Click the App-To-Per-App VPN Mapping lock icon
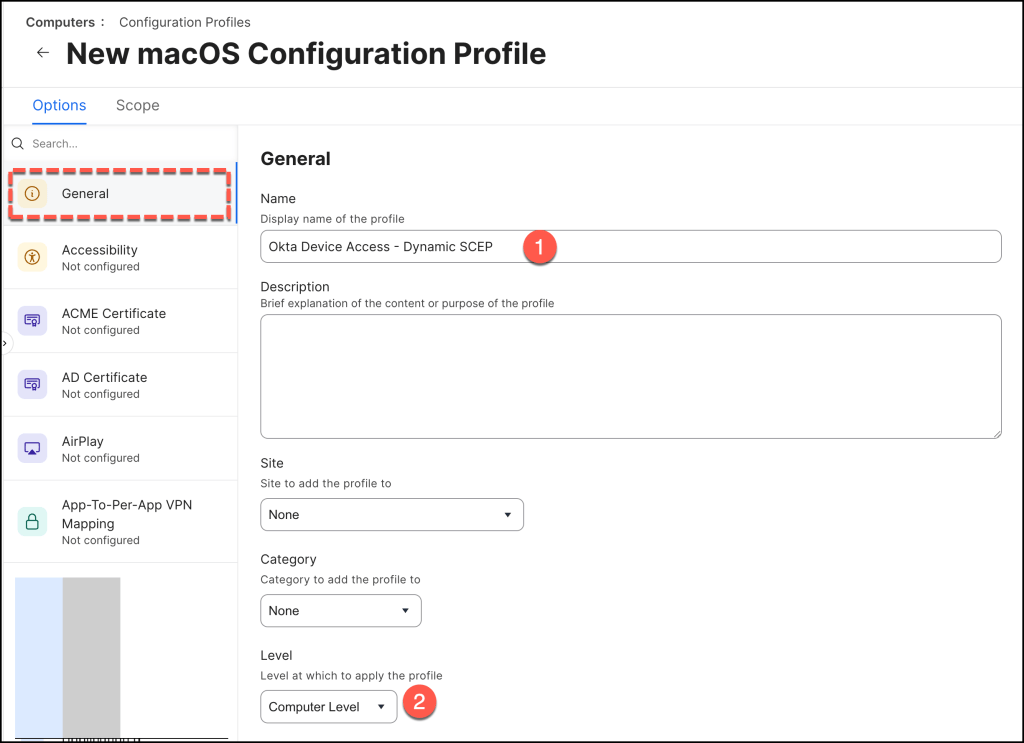This screenshot has height=743, width=1024. [x=32, y=521]
